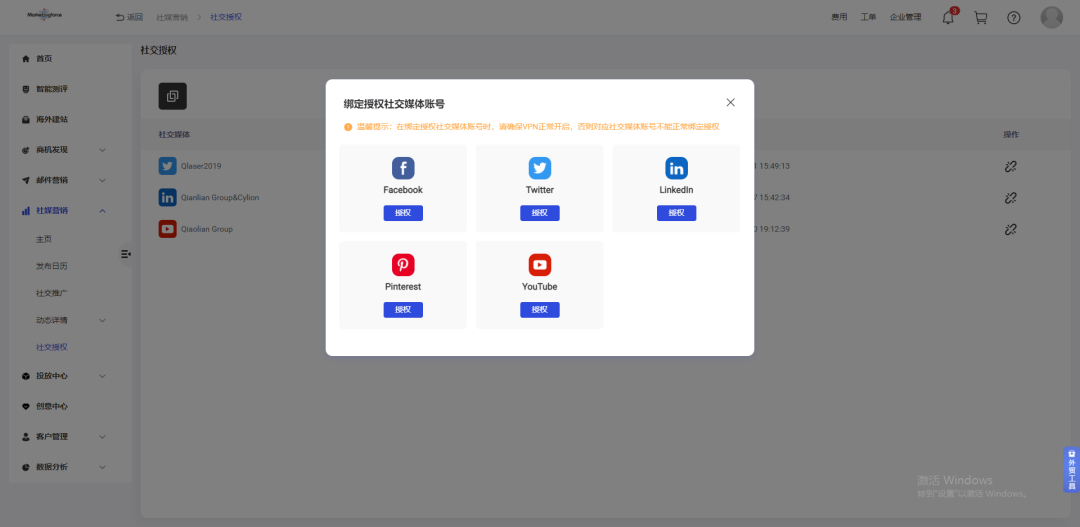Click the dark add-account square button
The height and width of the screenshot is (527, 1080).
click(172, 96)
